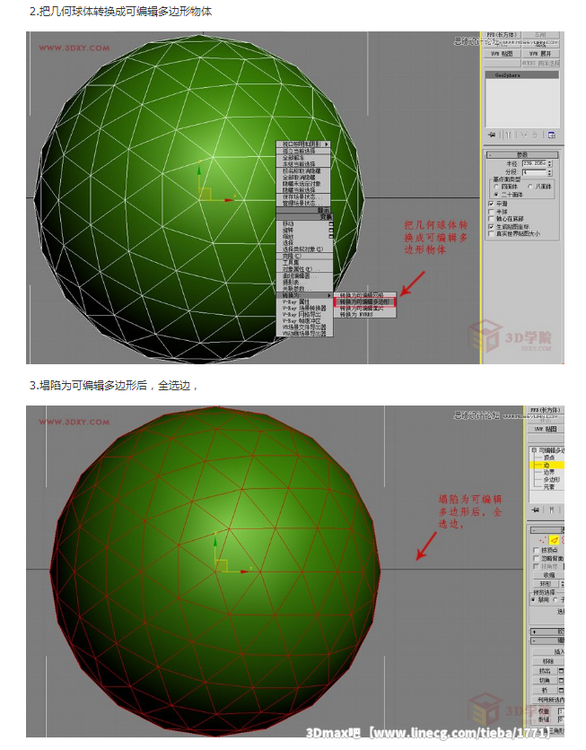Open the settings box next to 旋转 in the quad menu
Image resolution: width=586 pixels, height=750 pixels.
click(331, 230)
